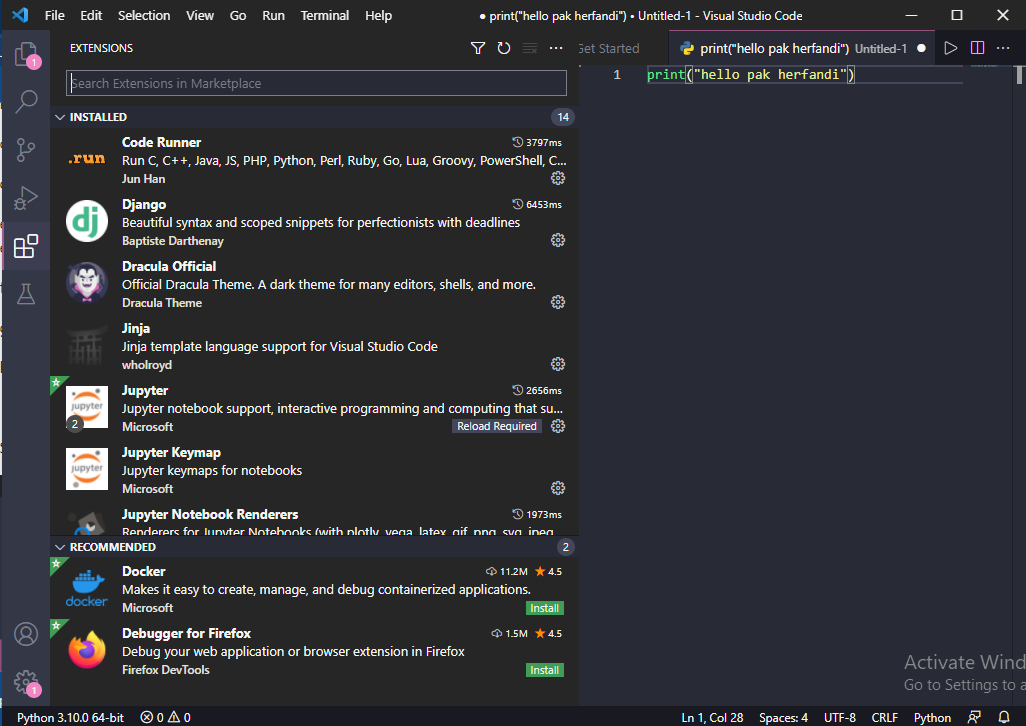Split the editor to the right

tap(976, 47)
